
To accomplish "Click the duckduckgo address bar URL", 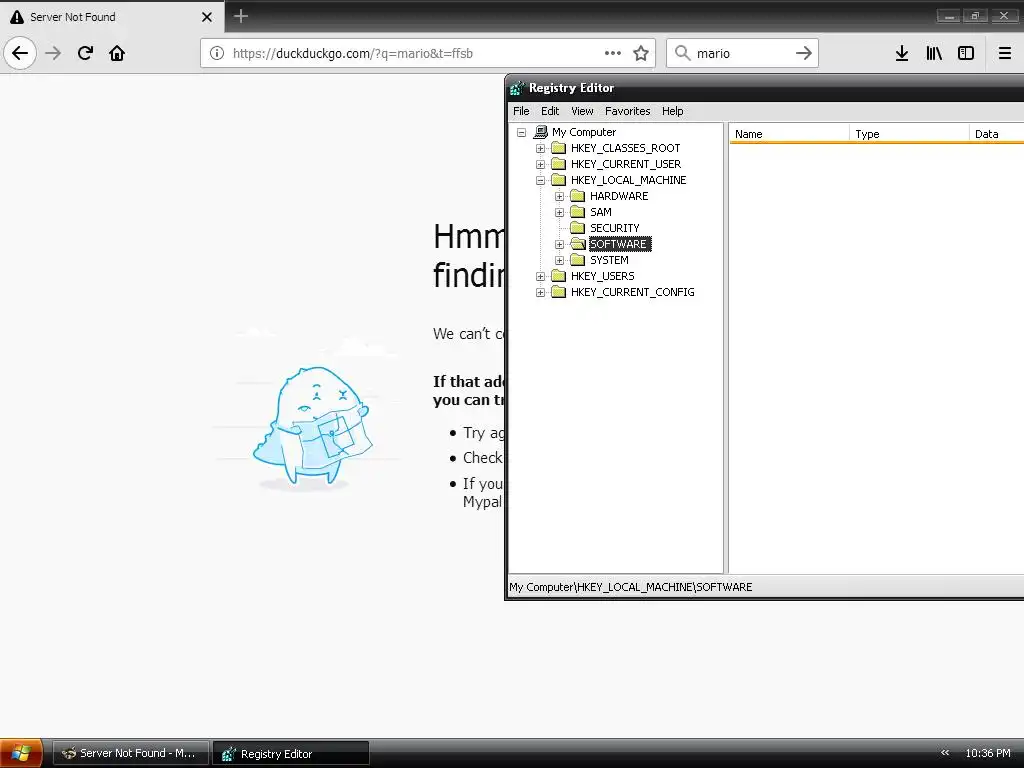I will point(353,54).
